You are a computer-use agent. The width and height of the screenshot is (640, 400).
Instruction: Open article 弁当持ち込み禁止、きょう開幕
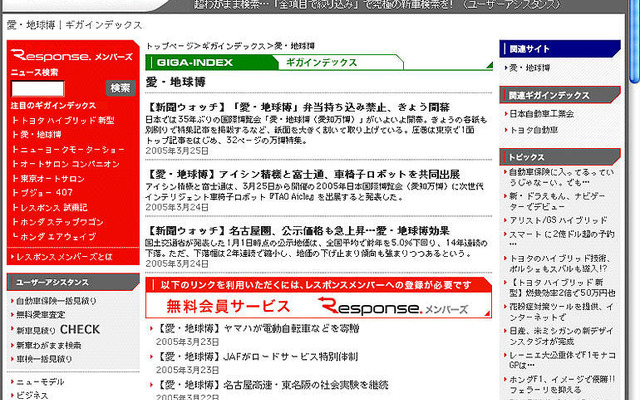click(298, 107)
